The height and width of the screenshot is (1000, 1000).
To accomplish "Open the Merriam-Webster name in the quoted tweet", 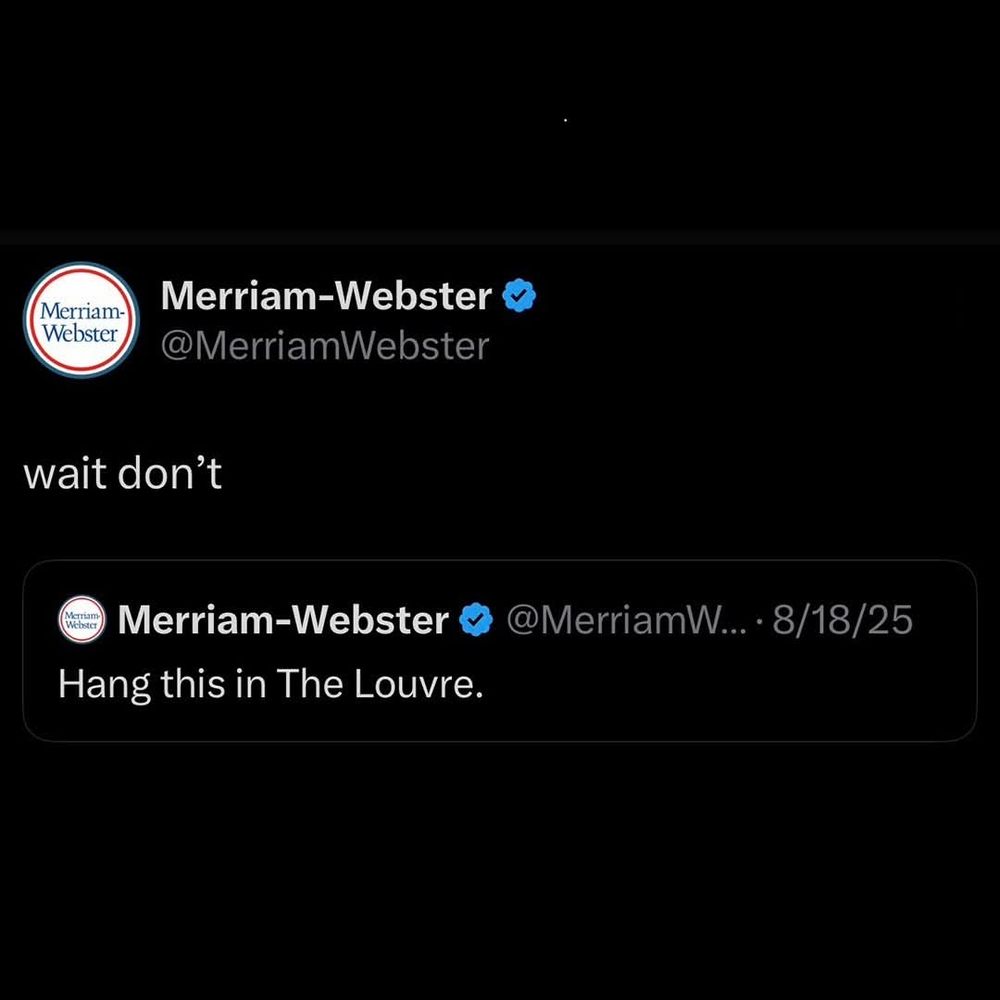I will pos(283,619).
